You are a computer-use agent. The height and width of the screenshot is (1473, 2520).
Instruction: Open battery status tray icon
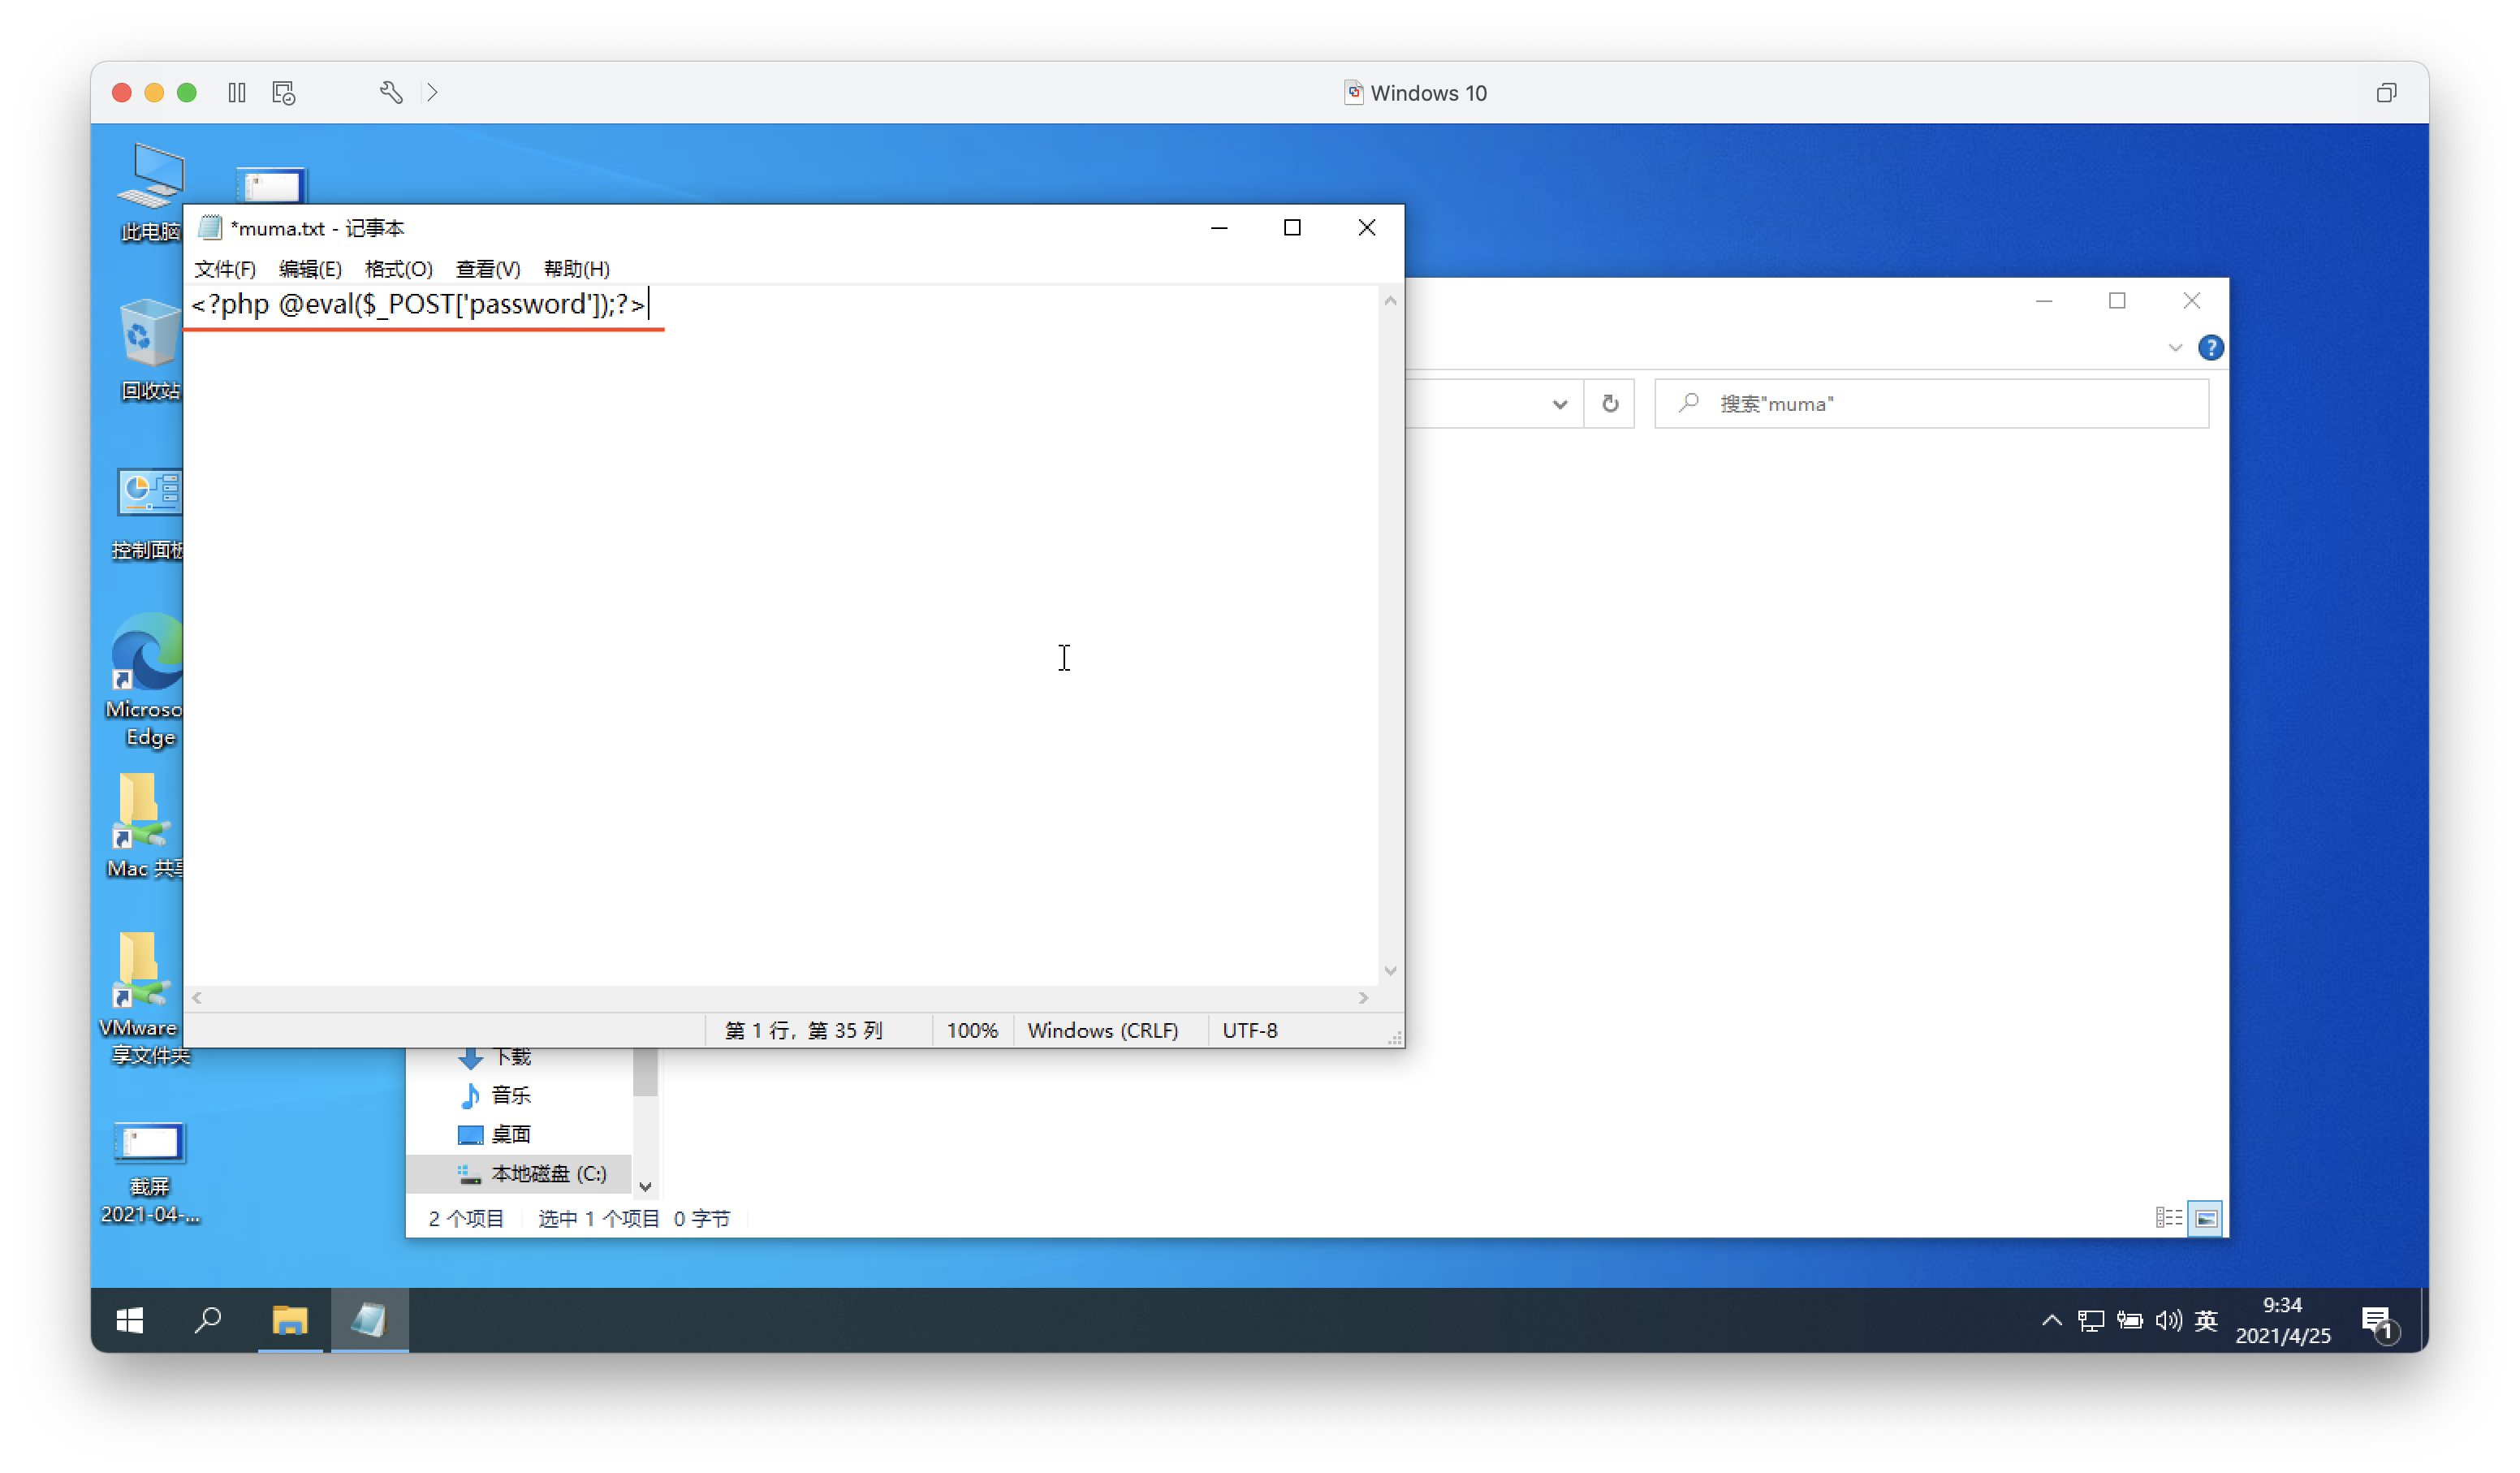[x=2129, y=1320]
